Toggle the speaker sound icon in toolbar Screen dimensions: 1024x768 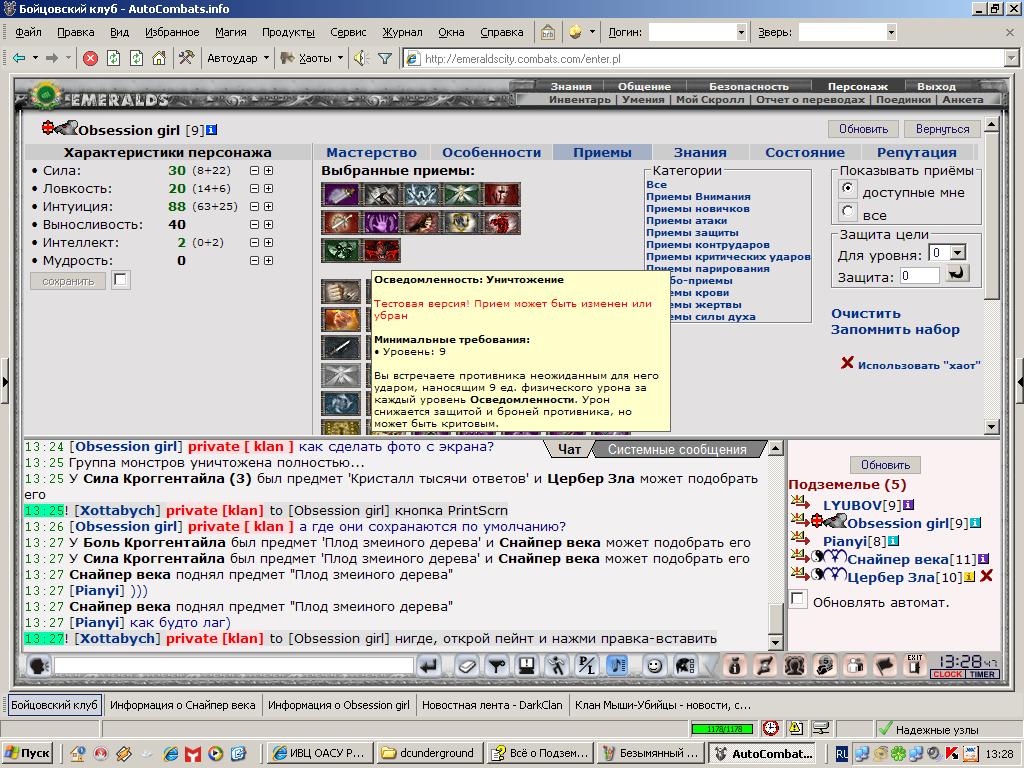tap(361, 59)
